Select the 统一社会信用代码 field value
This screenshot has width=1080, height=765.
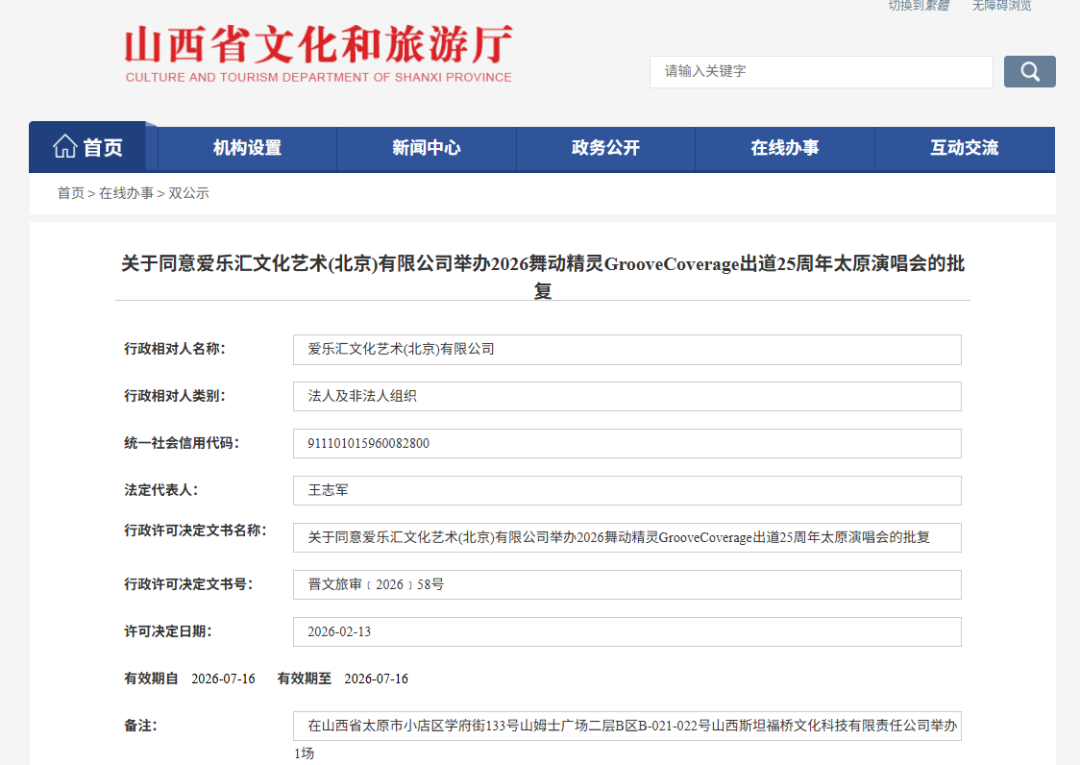626,443
